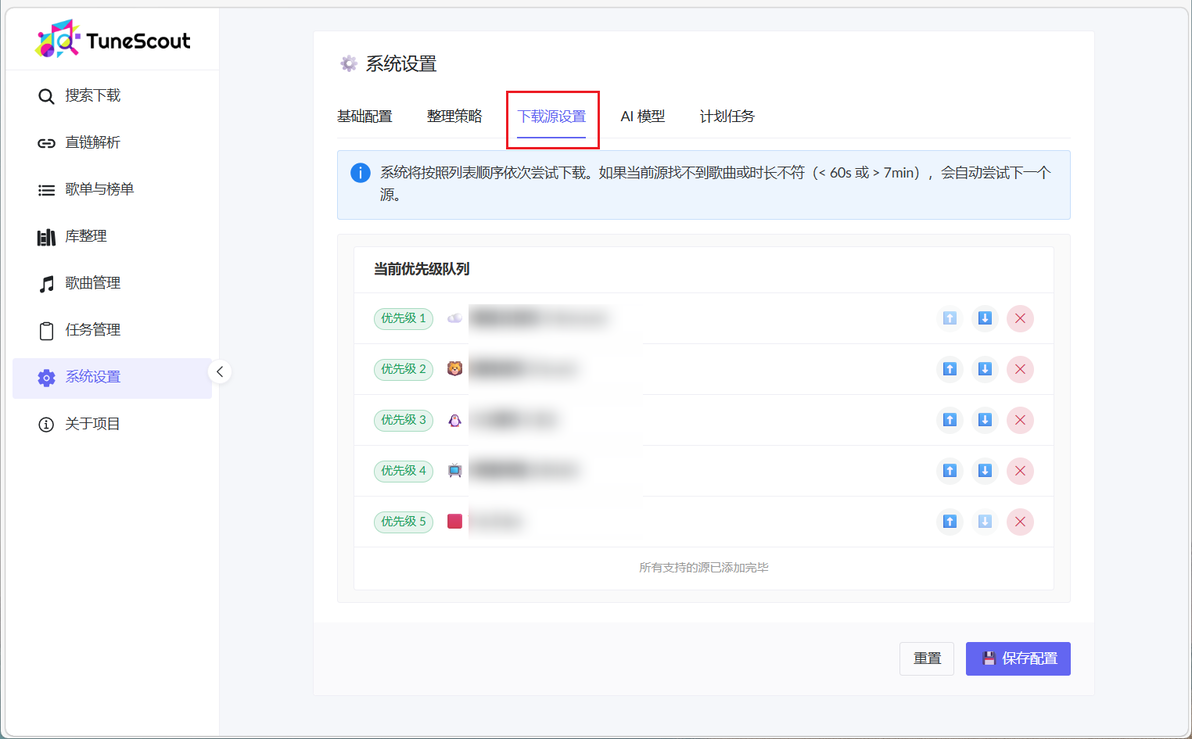Click the TuneScout logo

113,39
